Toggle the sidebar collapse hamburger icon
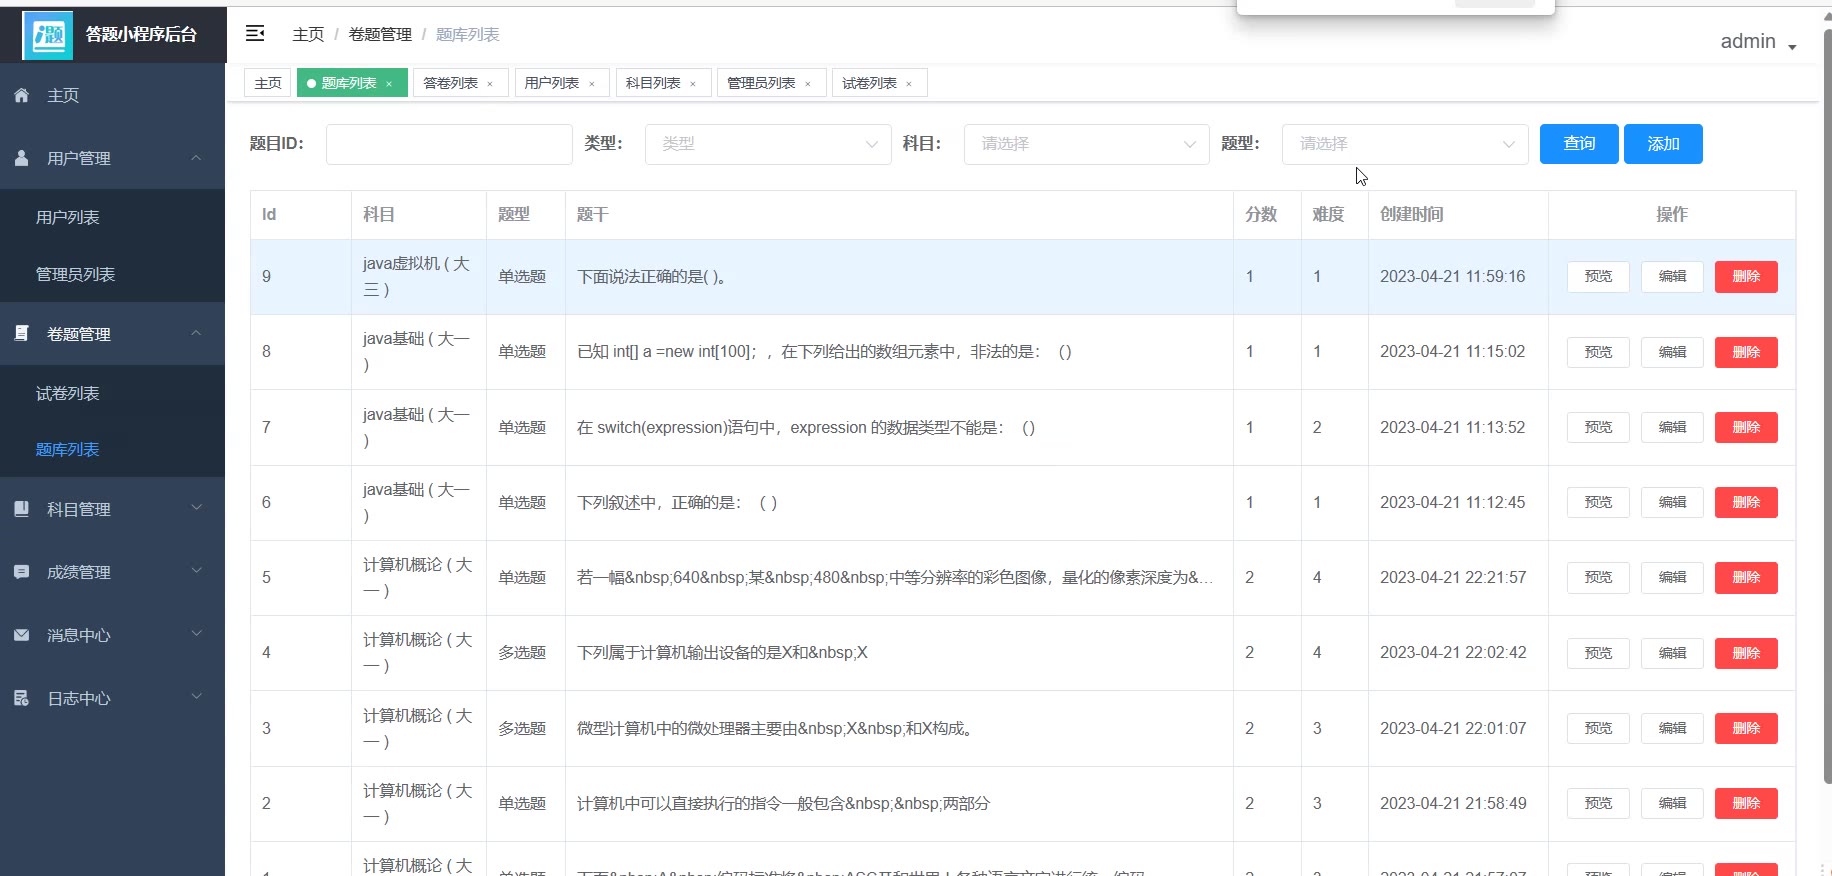Image resolution: width=1832 pixels, height=876 pixels. pyautogui.click(x=255, y=34)
